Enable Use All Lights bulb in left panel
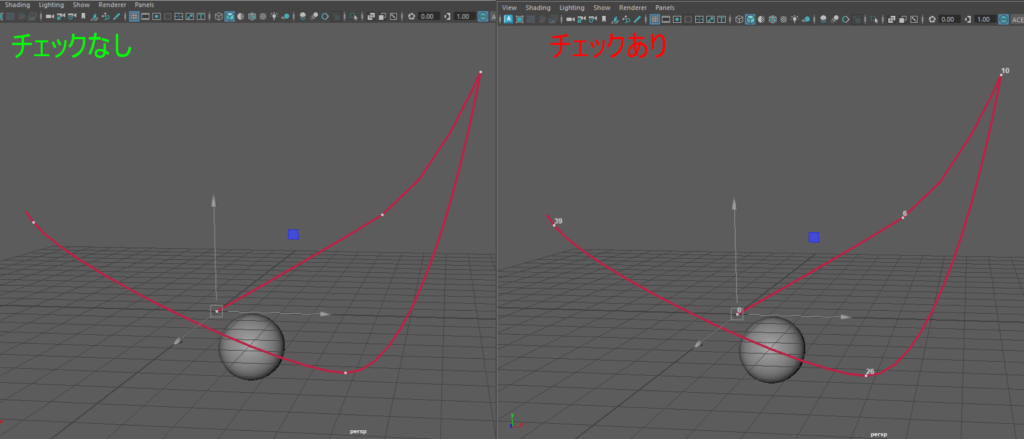The image size is (1024, 439). click(273, 17)
